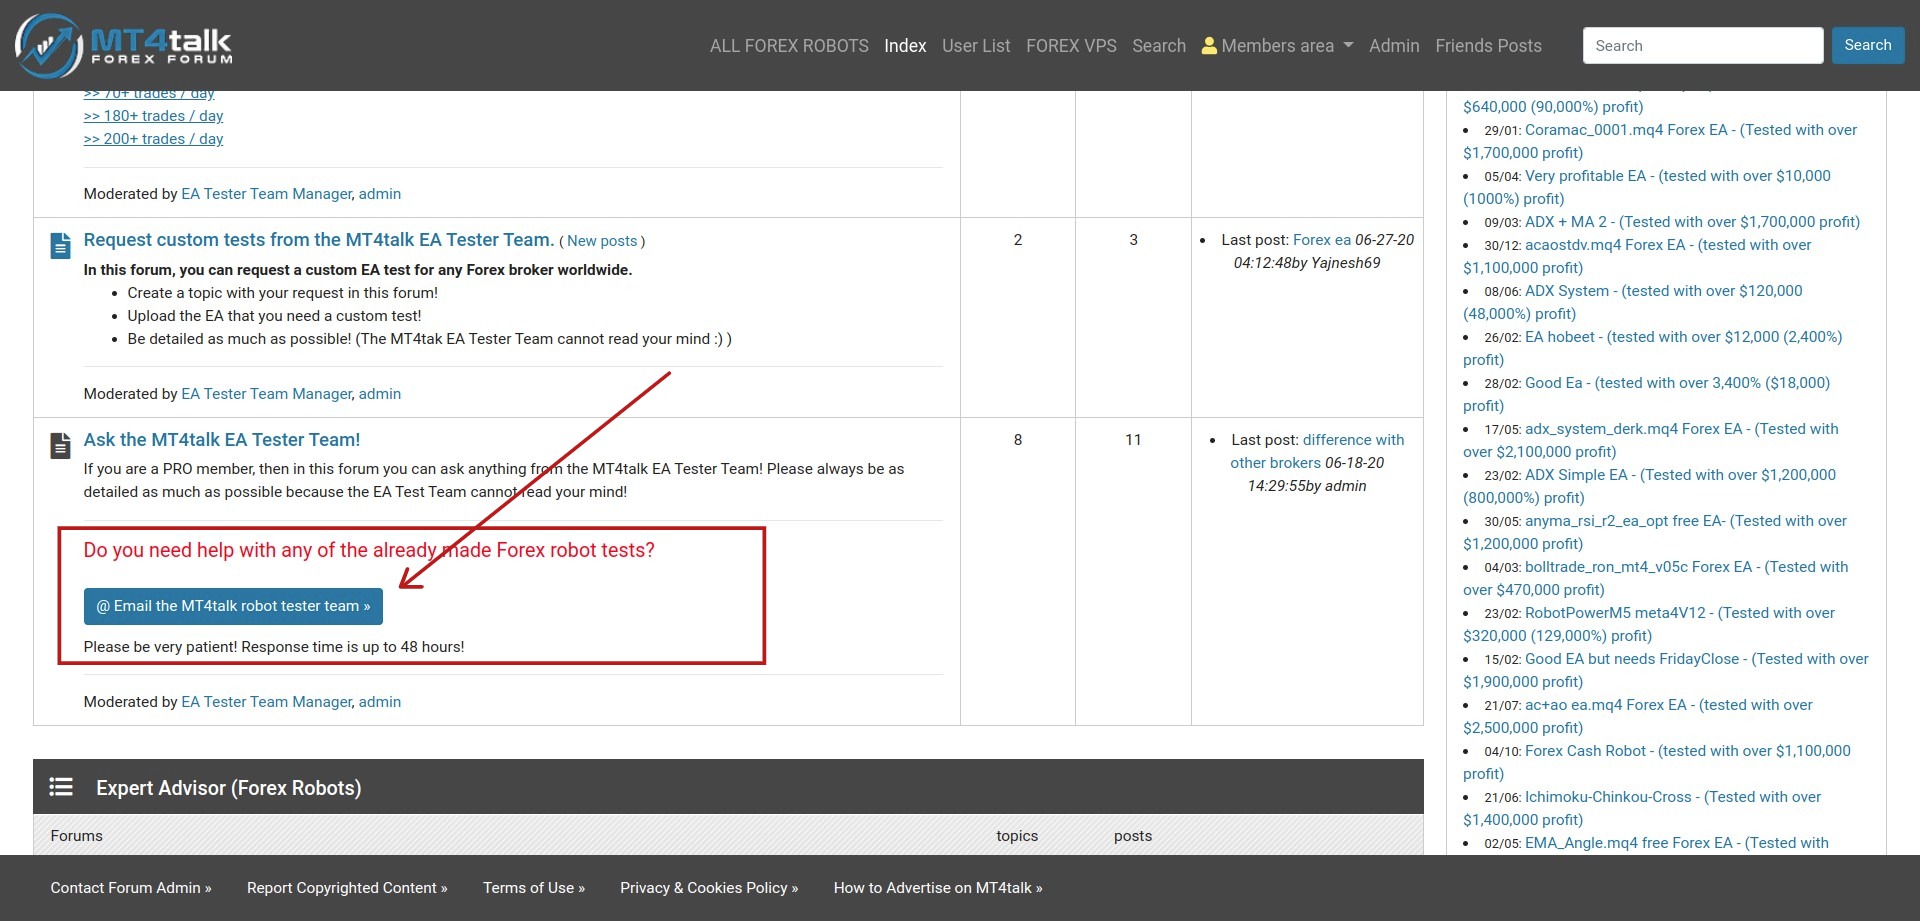The image size is (1920, 921).
Task: Open FOREX VPS in the navbar
Action: pyautogui.click(x=1071, y=46)
